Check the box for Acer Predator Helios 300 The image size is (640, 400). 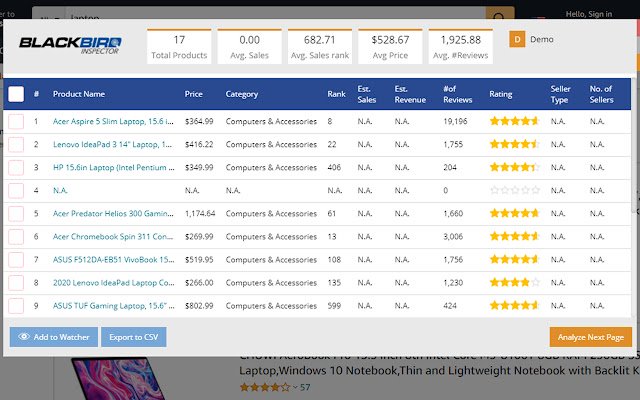click(x=16, y=214)
